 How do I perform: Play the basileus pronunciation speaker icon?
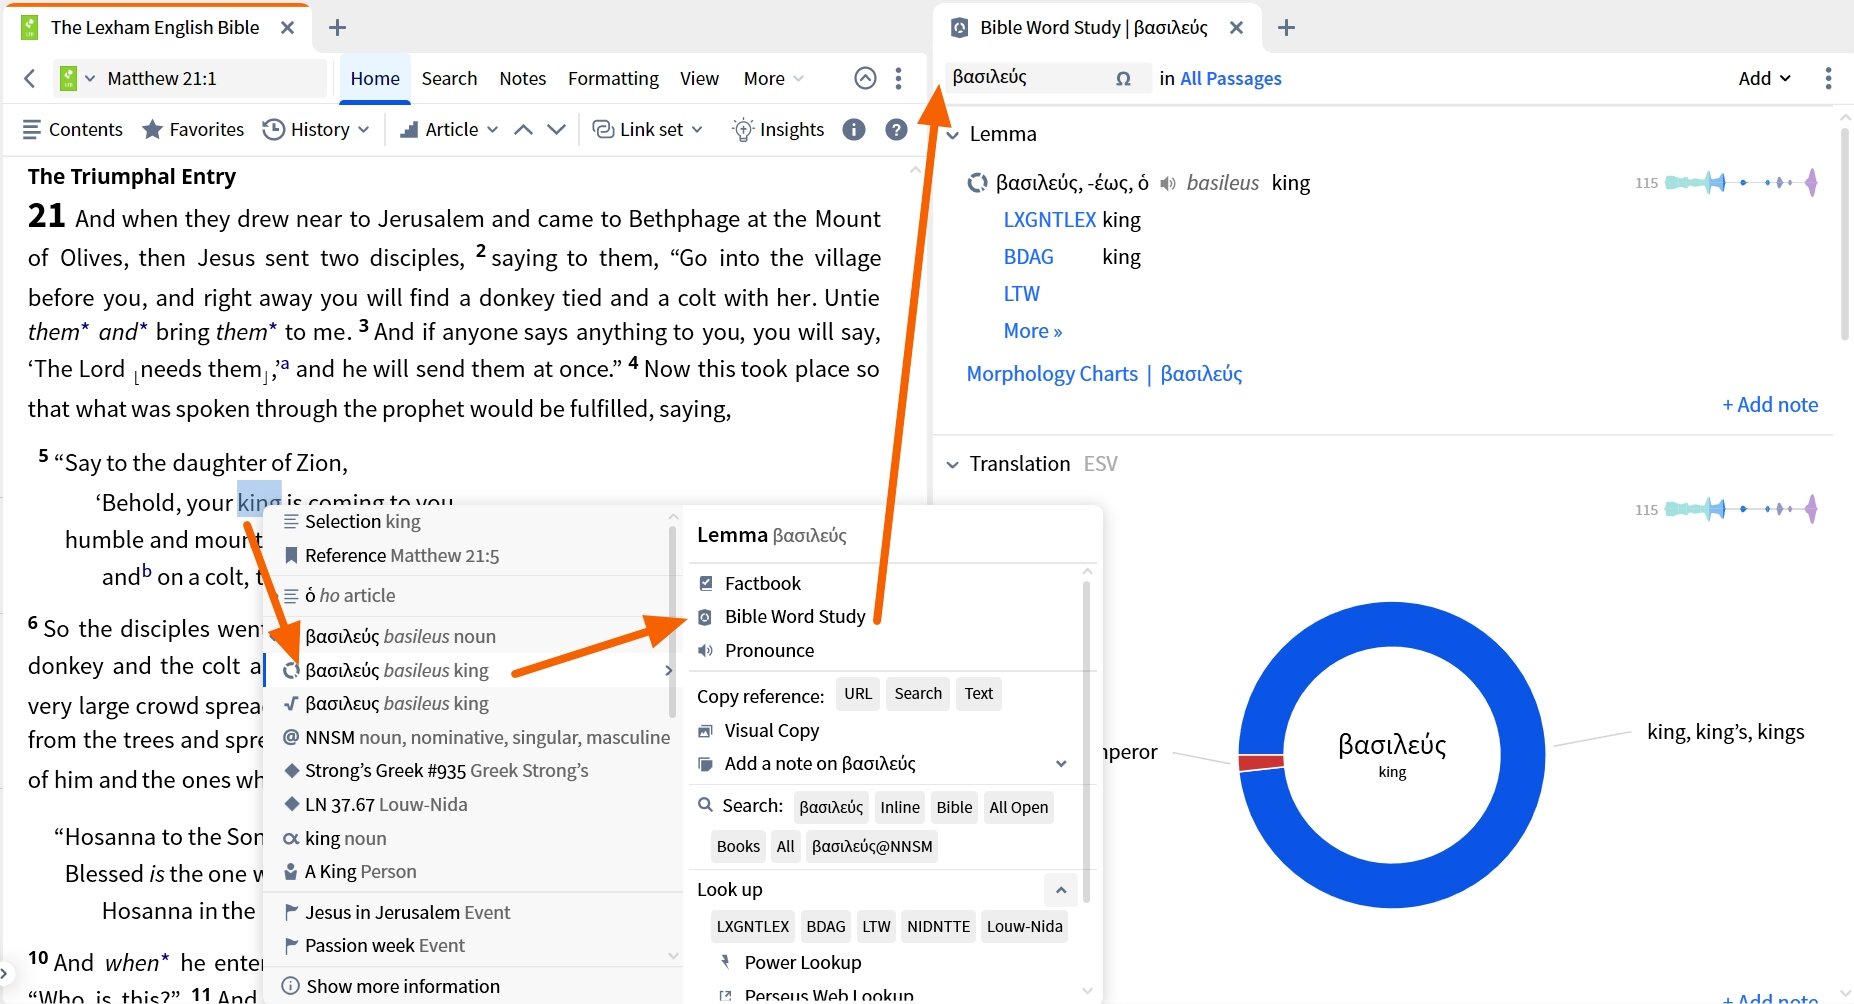1168,183
